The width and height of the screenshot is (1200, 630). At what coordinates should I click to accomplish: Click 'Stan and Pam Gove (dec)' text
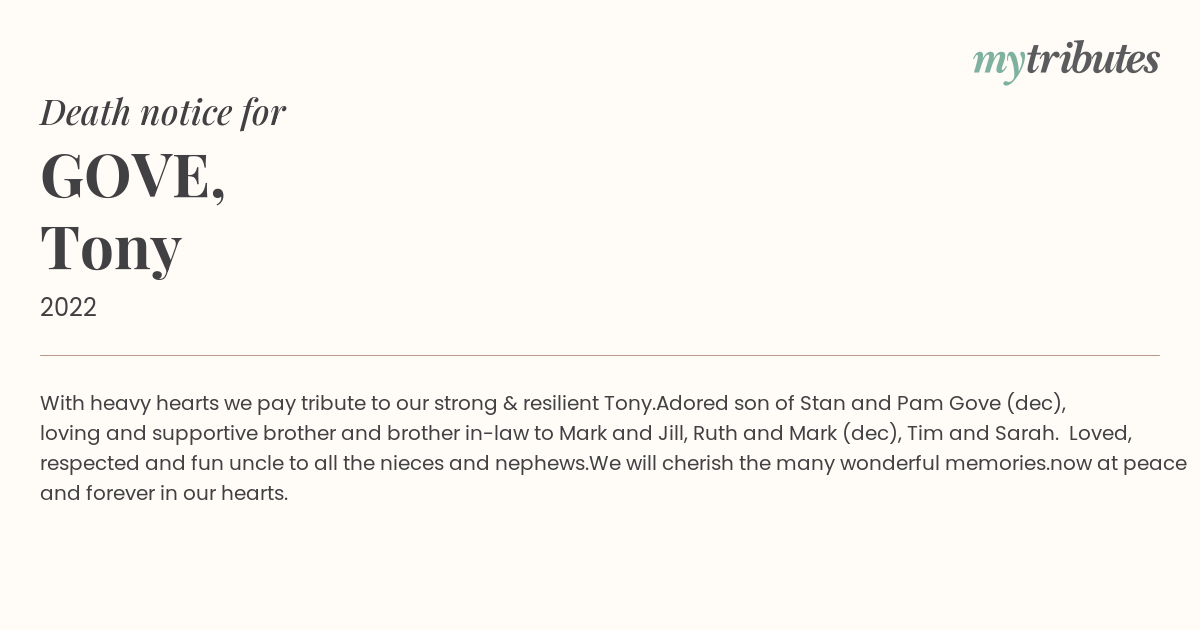(932, 403)
